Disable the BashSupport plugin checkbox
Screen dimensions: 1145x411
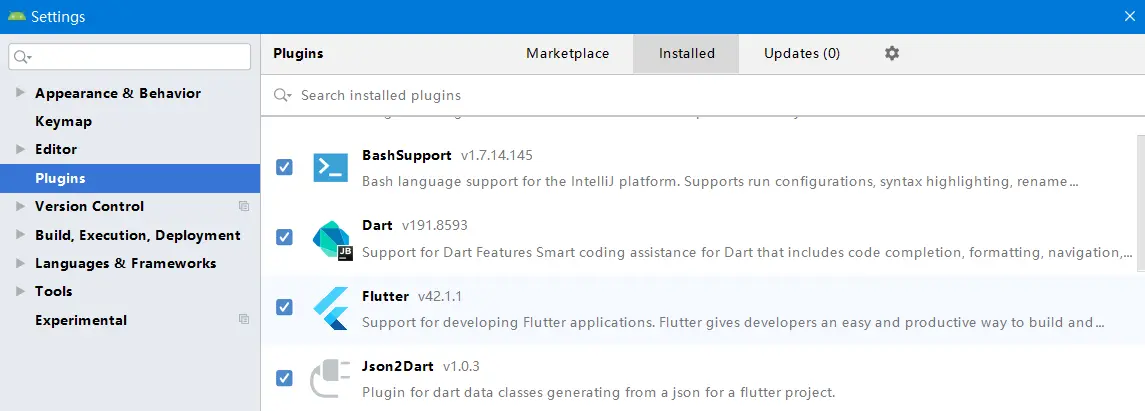284,167
